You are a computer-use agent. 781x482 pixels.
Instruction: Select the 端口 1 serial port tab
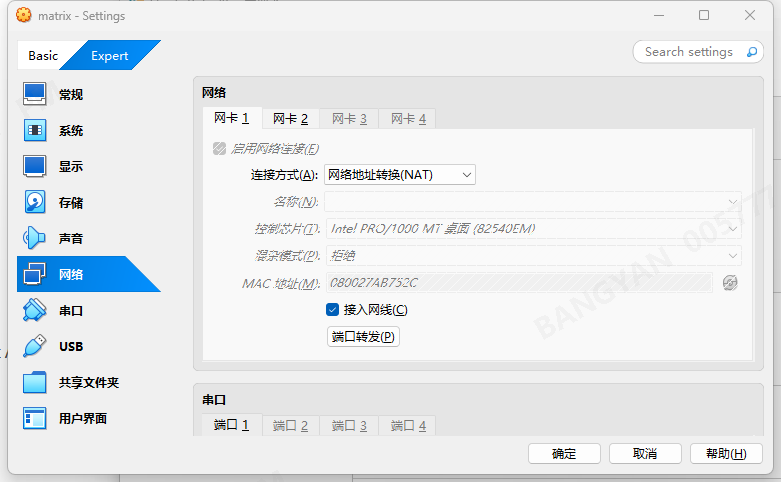tap(232, 425)
